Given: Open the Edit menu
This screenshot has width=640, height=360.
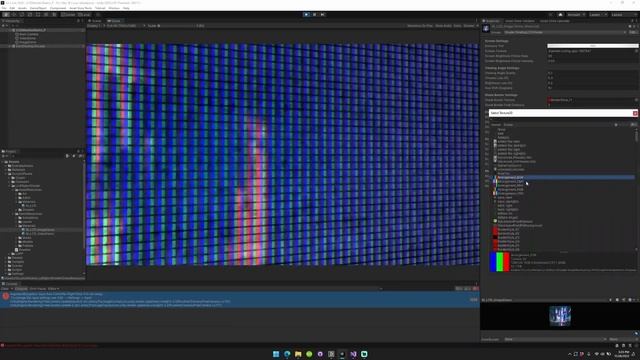Looking at the screenshot, I should pyautogui.click(x=12, y=8).
